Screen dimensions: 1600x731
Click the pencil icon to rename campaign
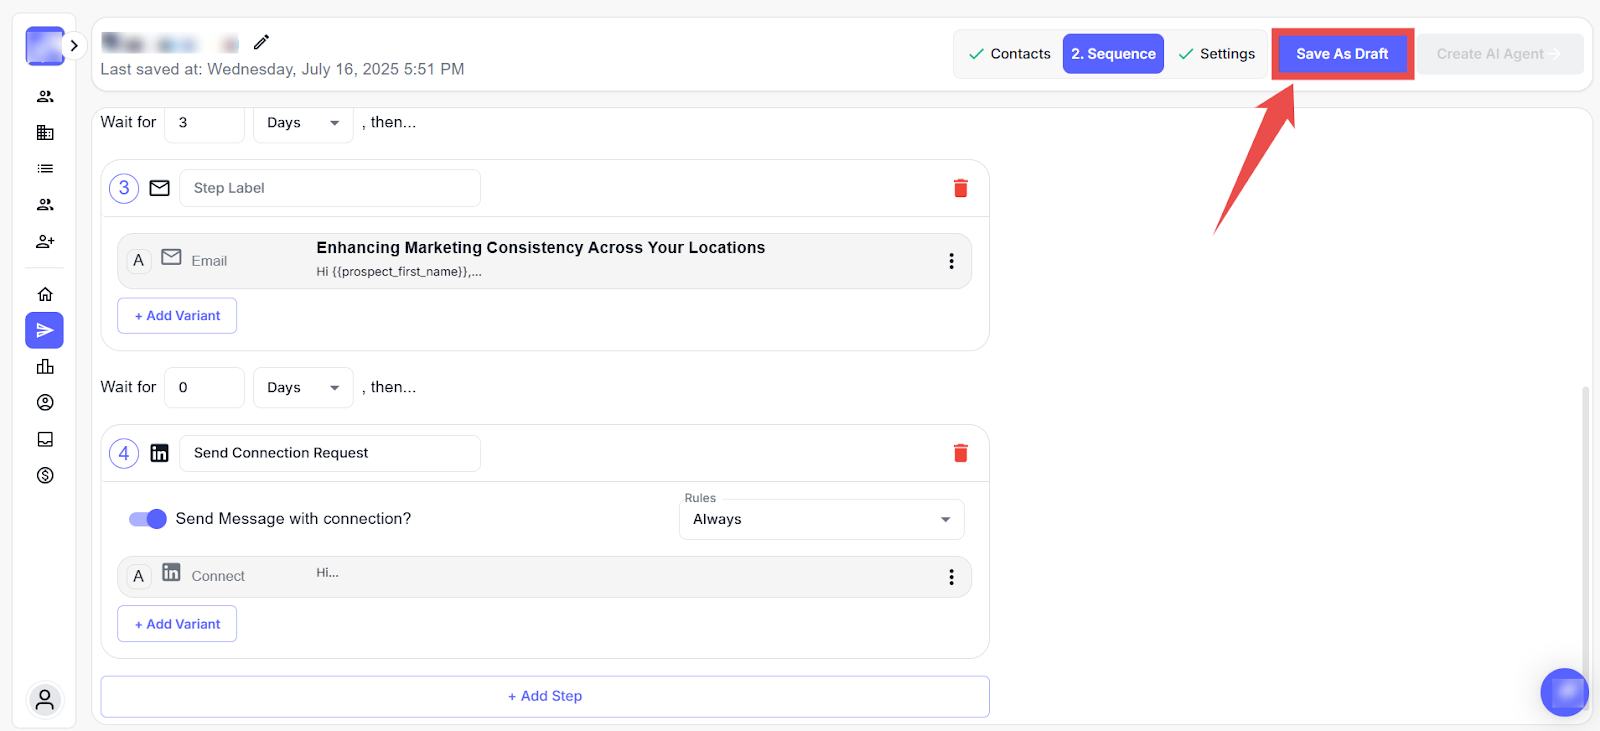pos(261,42)
